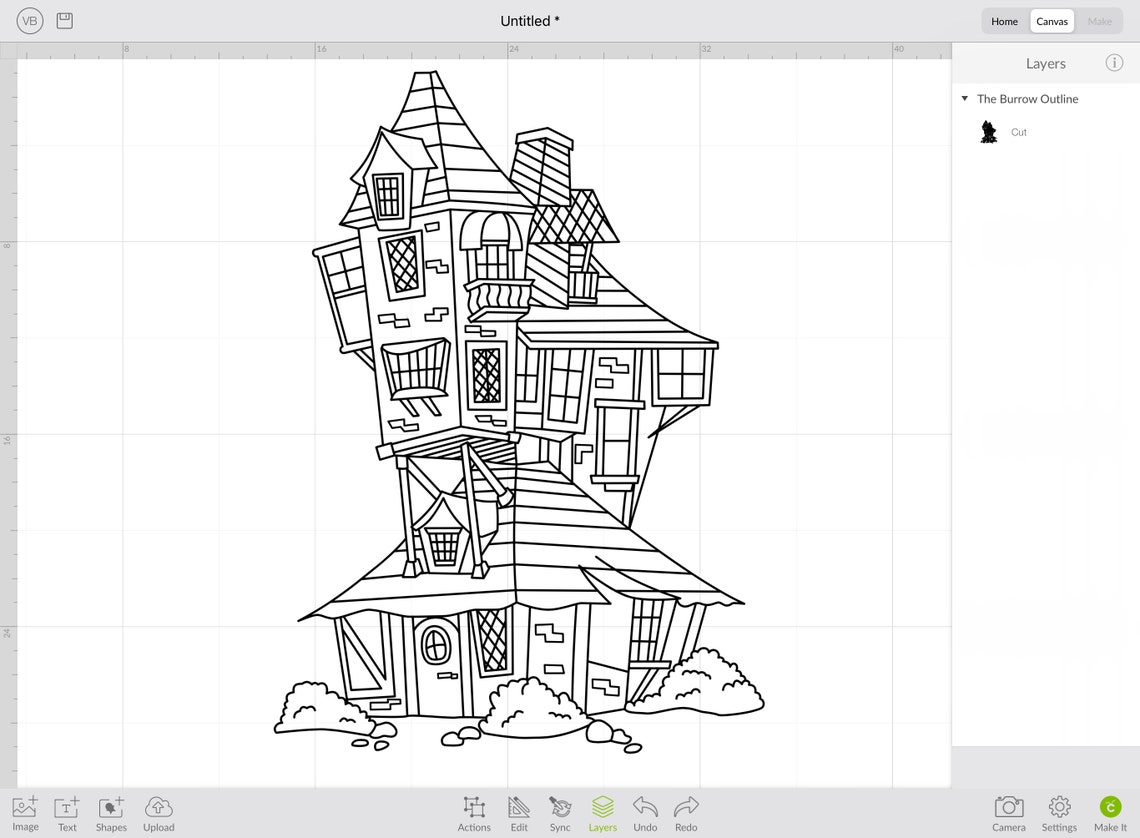The image size is (1140, 838).
Task: Open the VB account profile
Action: point(29,20)
